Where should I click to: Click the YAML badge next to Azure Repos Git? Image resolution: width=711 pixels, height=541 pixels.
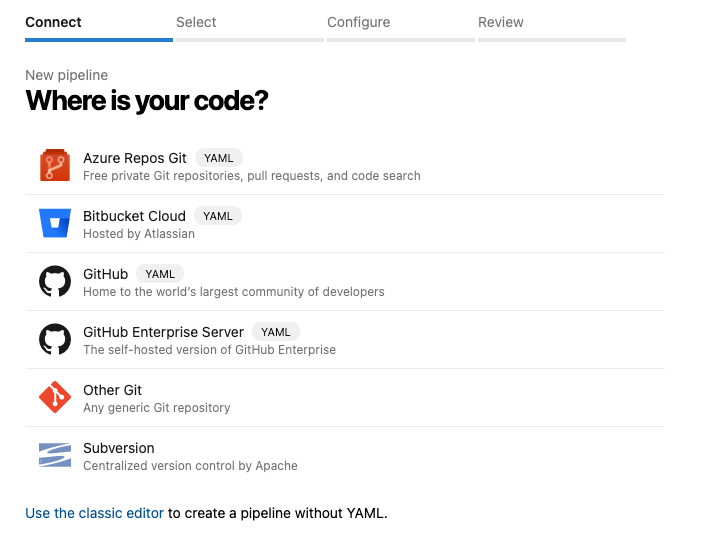[219, 158]
